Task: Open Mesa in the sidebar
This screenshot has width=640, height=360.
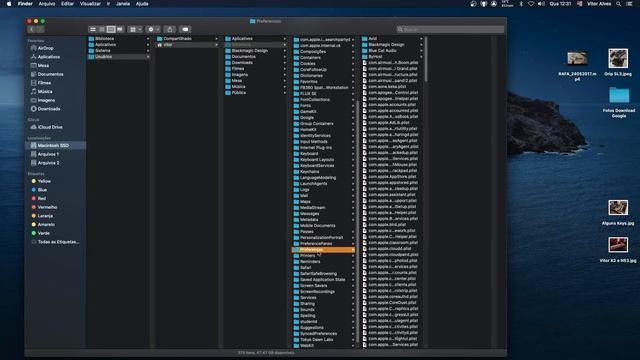Action: (43, 65)
